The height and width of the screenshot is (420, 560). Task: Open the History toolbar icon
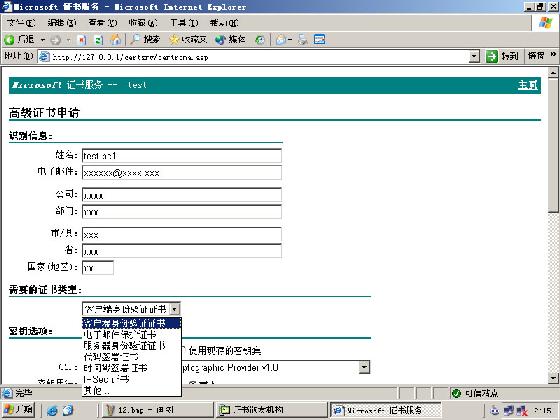[x=260, y=40]
